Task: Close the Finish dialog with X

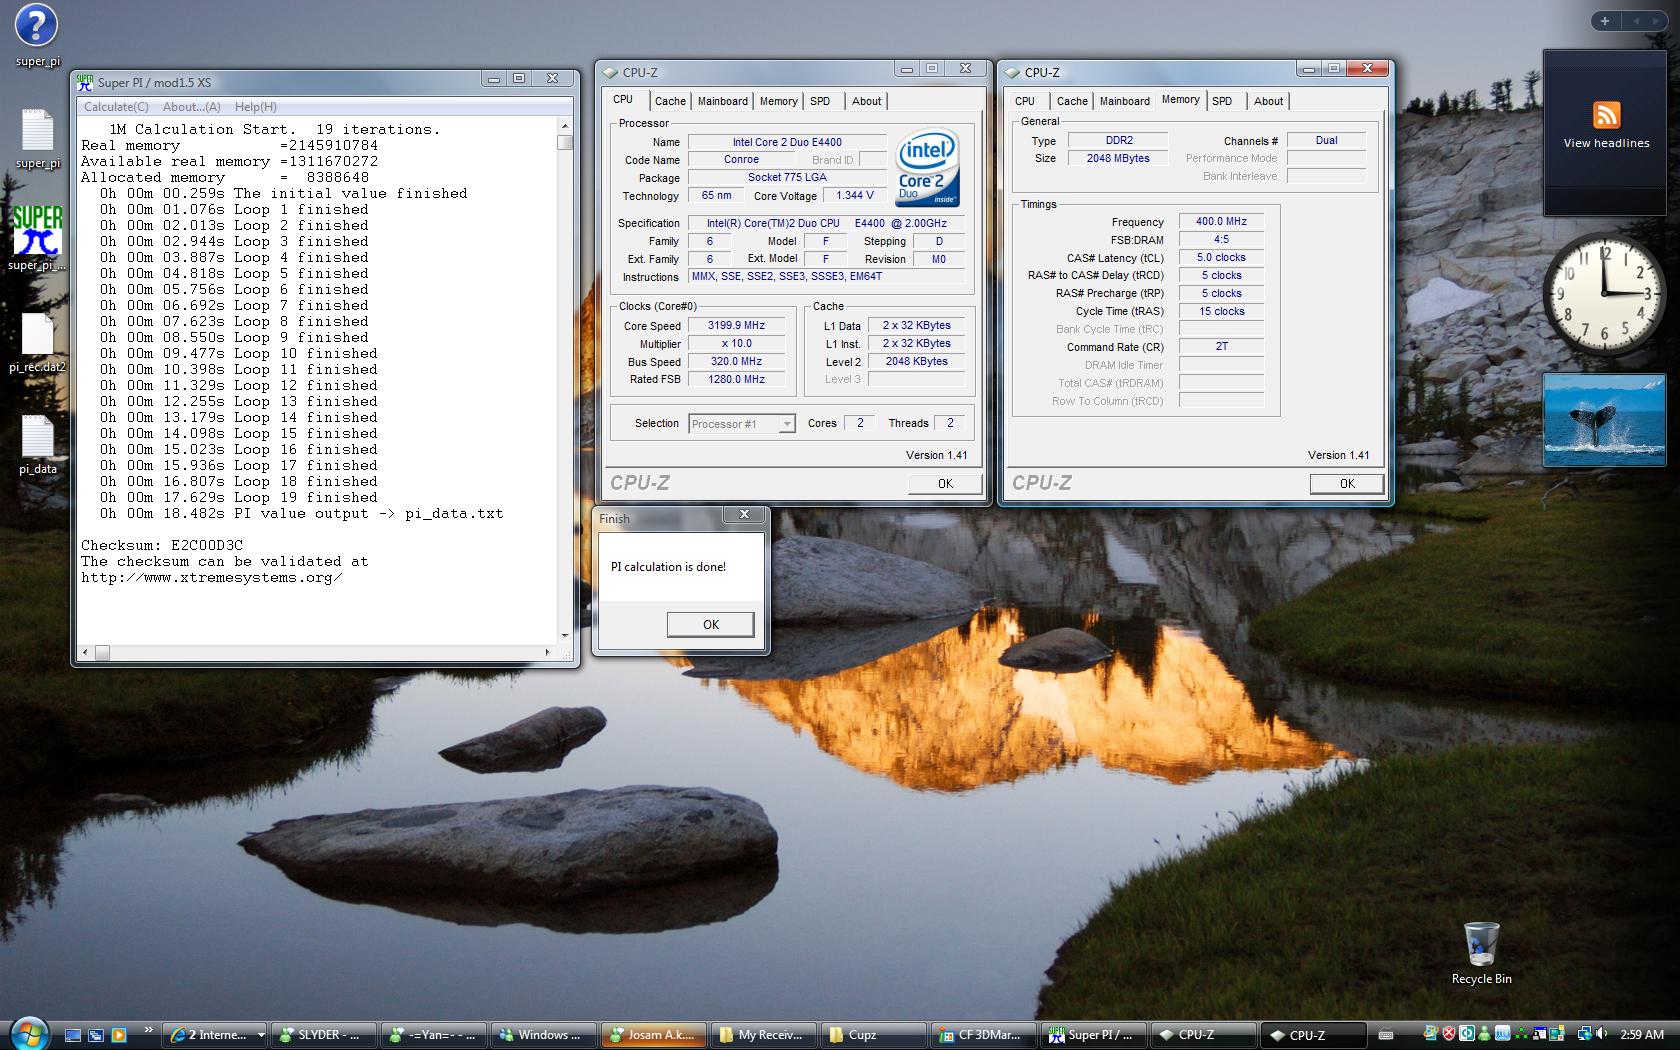Action: click(743, 514)
